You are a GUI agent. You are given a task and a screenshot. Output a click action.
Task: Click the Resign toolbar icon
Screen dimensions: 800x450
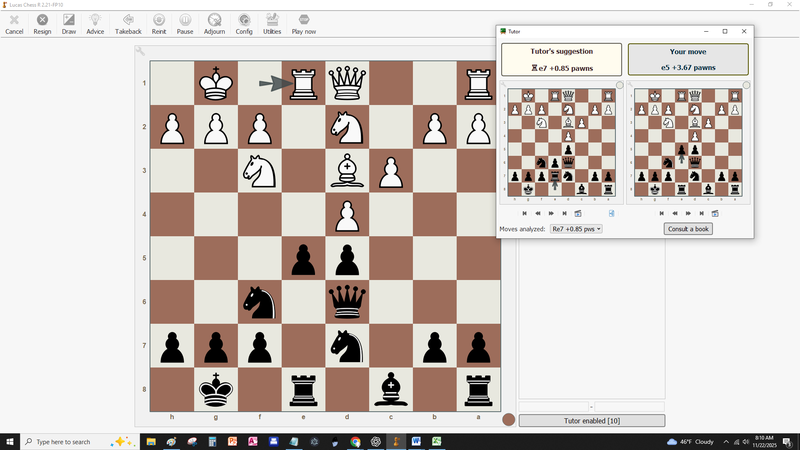(x=42, y=24)
